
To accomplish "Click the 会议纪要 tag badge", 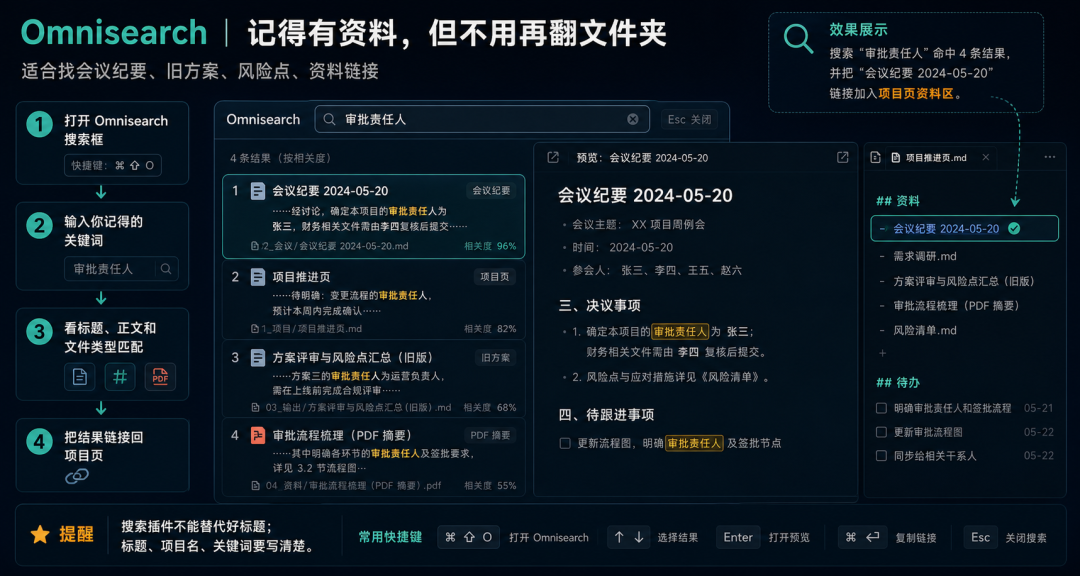I will click(491, 191).
